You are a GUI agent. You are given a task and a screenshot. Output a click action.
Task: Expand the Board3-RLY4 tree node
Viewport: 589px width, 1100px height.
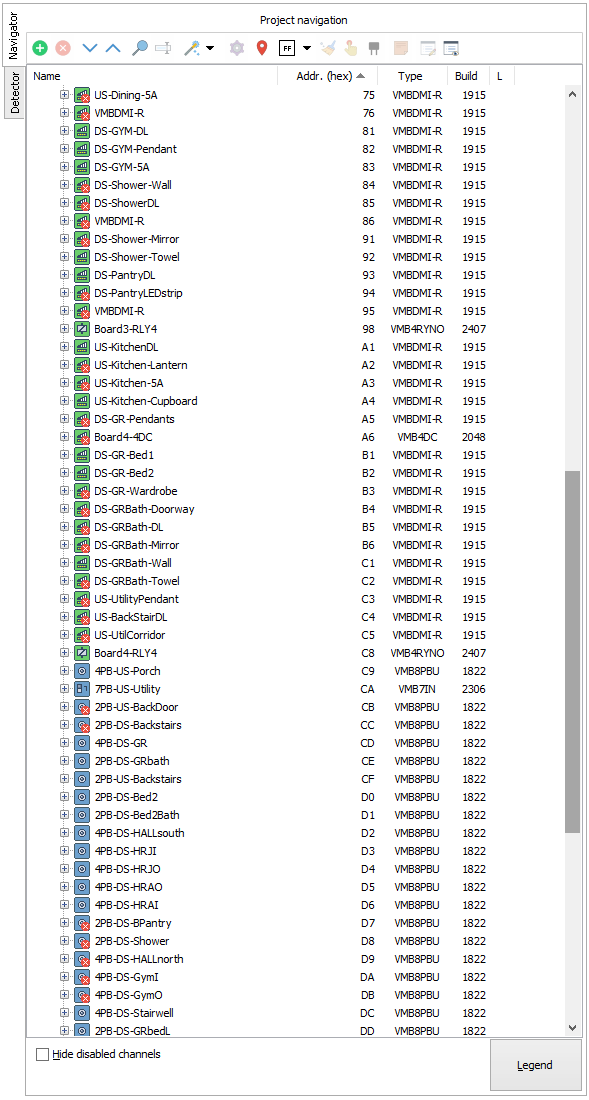click(65, 329)
